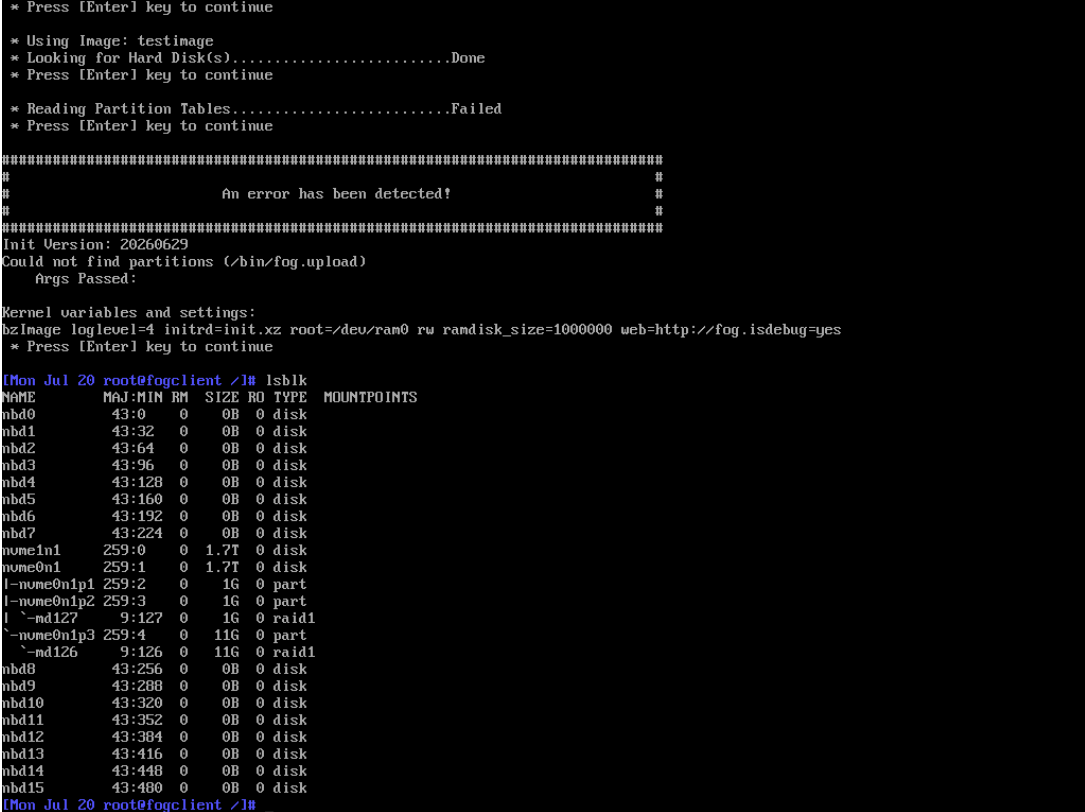
Task: Click the 'Kernel variables and settings:' heading
Action: pos(129,313)
